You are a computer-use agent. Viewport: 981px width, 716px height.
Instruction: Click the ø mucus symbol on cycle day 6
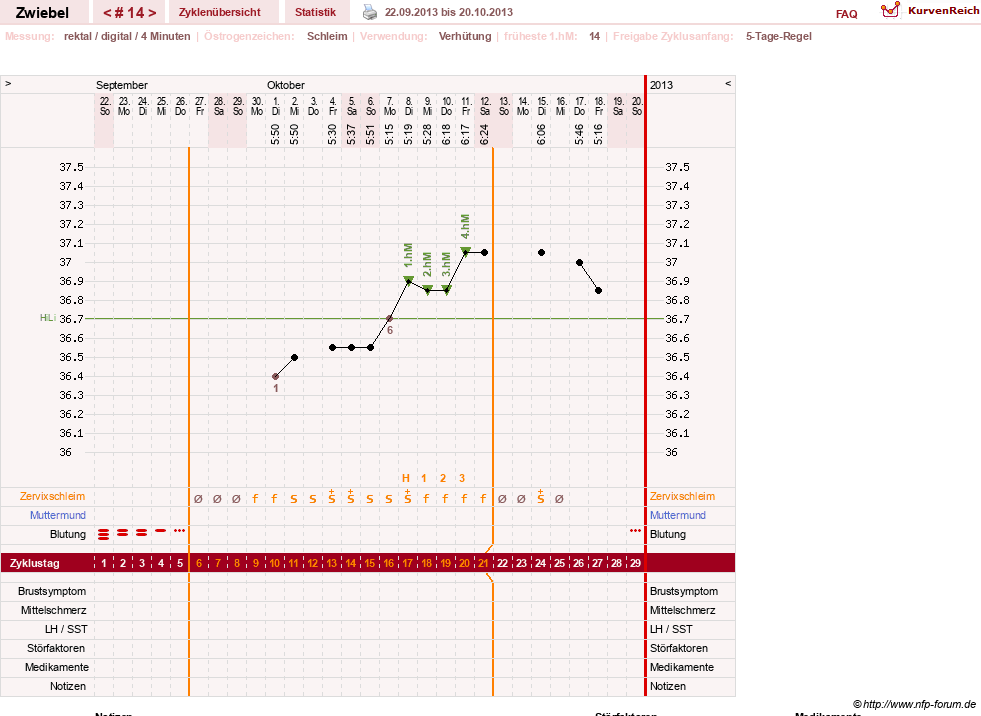[198, 499]
